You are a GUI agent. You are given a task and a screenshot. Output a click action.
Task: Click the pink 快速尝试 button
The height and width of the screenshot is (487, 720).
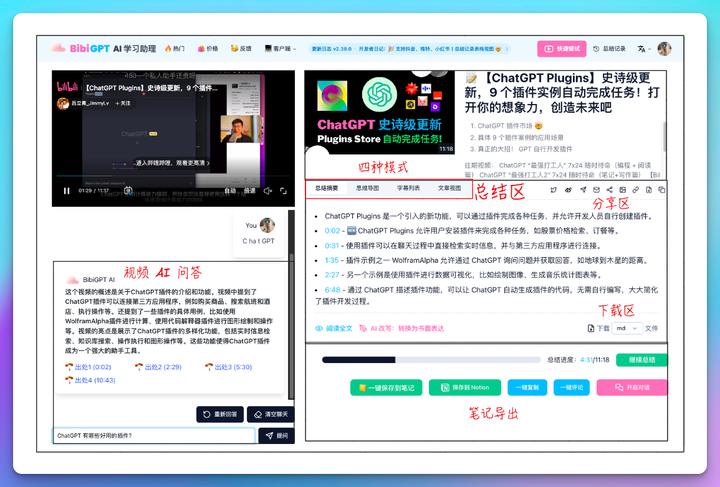[x=562, y=49]
